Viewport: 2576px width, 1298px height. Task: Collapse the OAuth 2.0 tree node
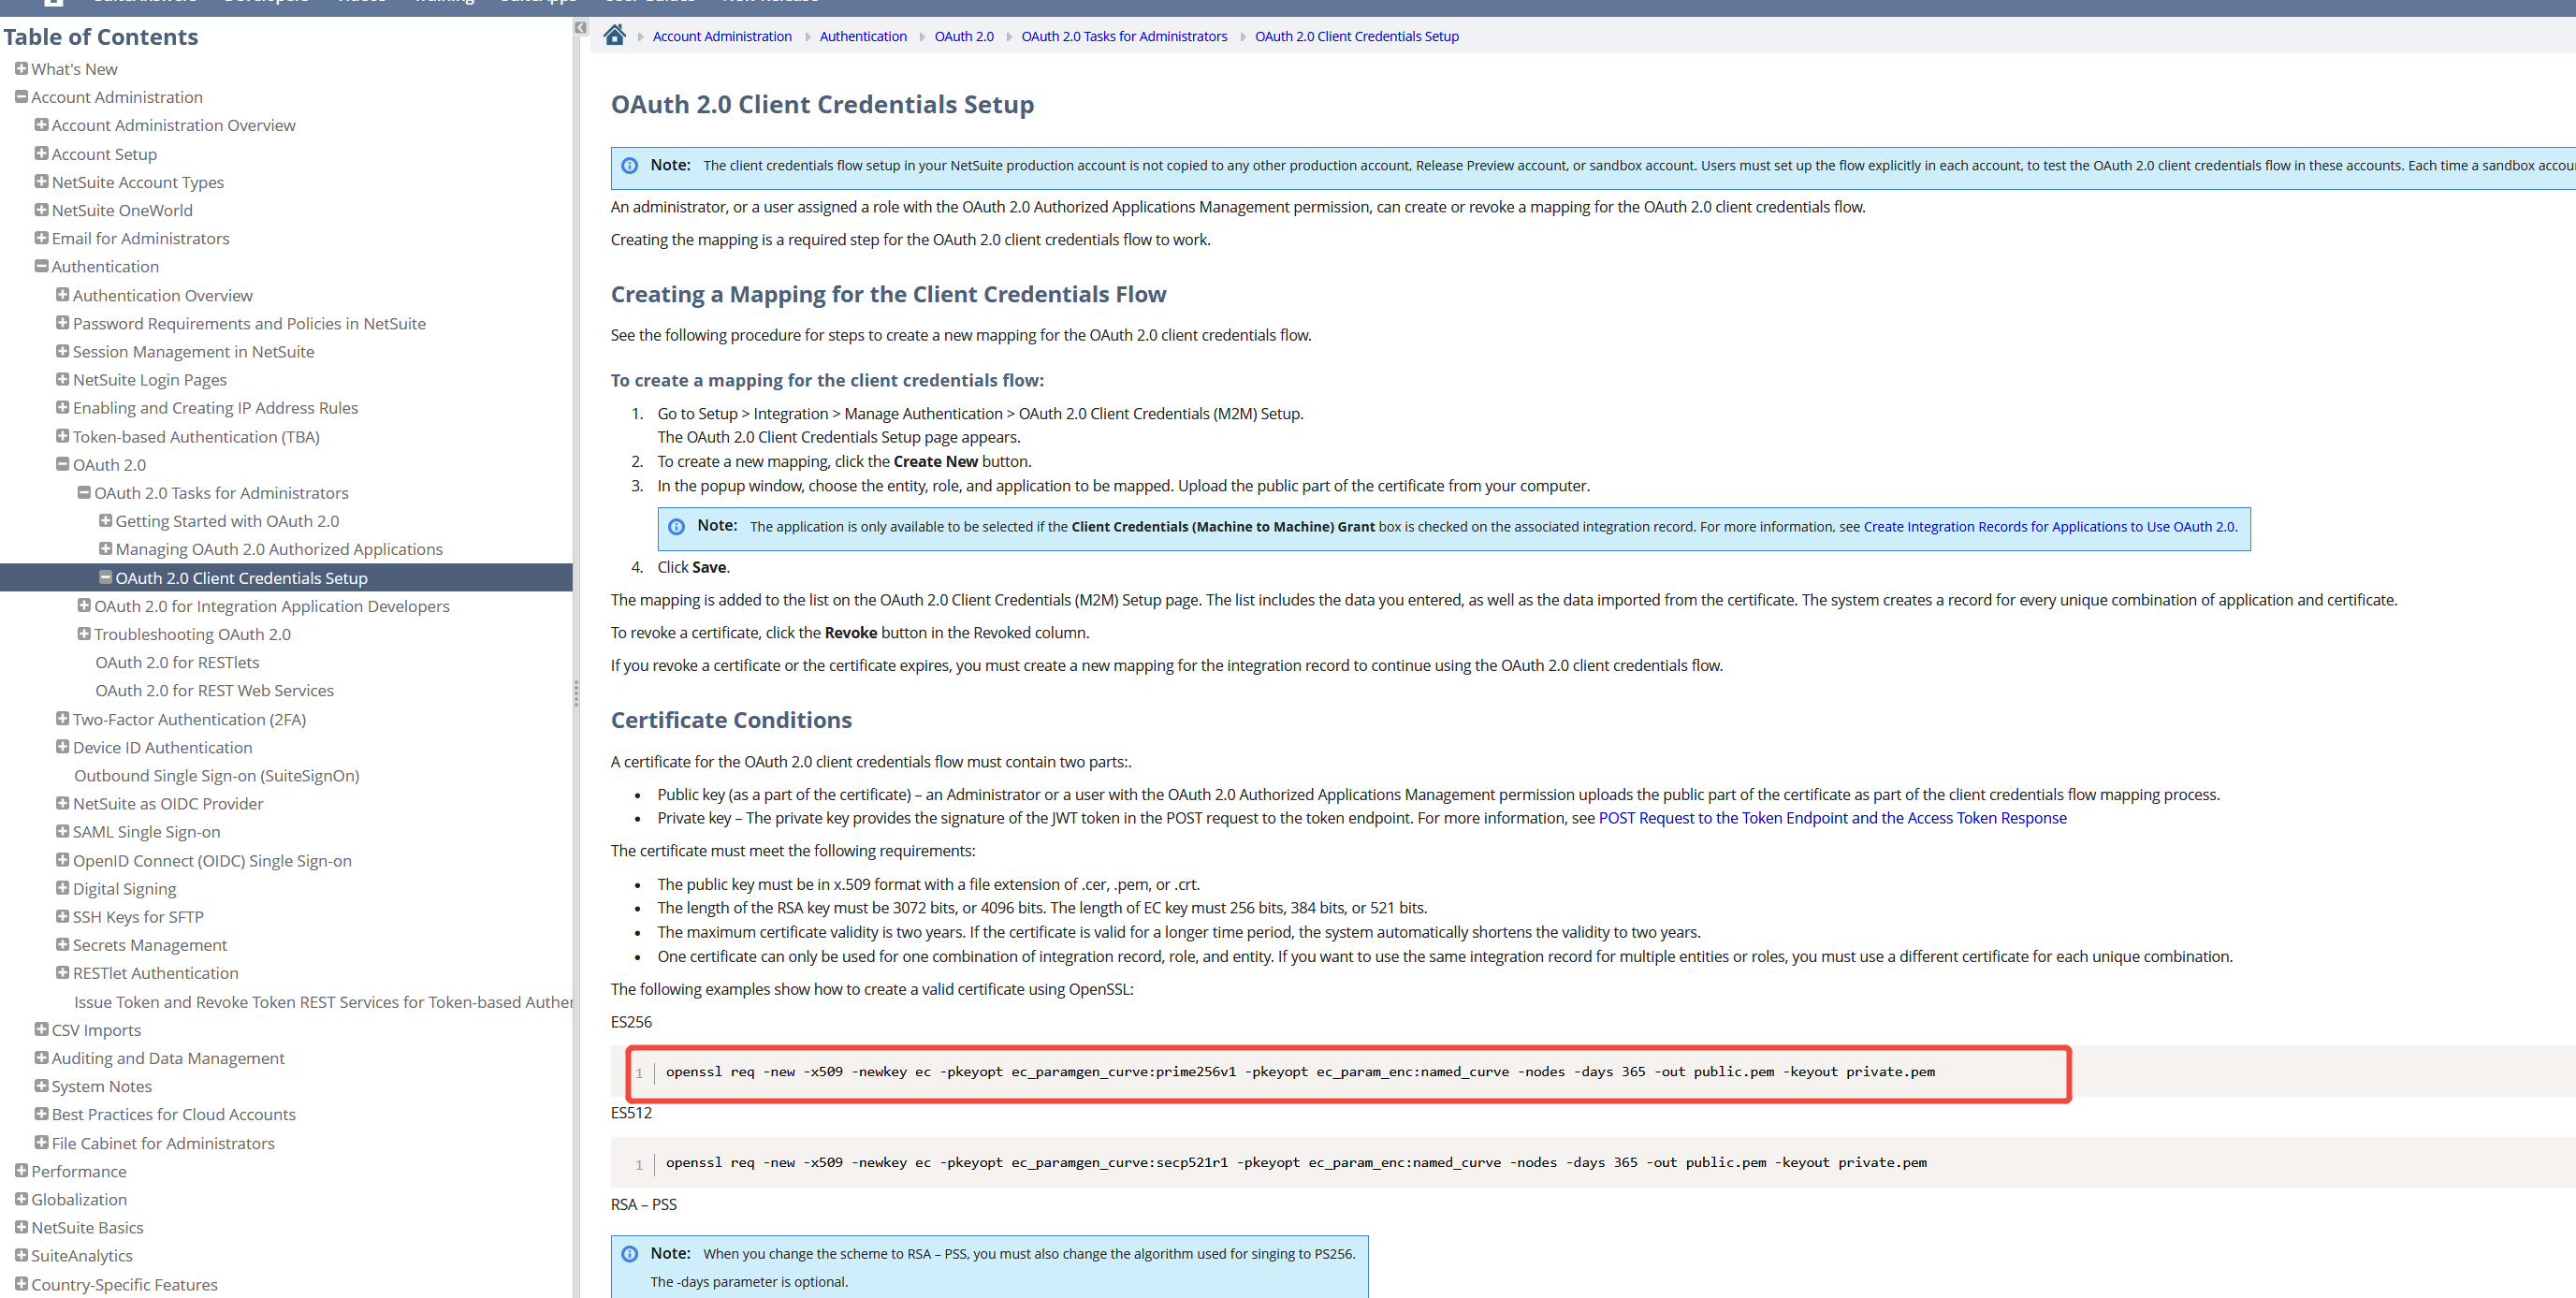[x=62, y=464]
